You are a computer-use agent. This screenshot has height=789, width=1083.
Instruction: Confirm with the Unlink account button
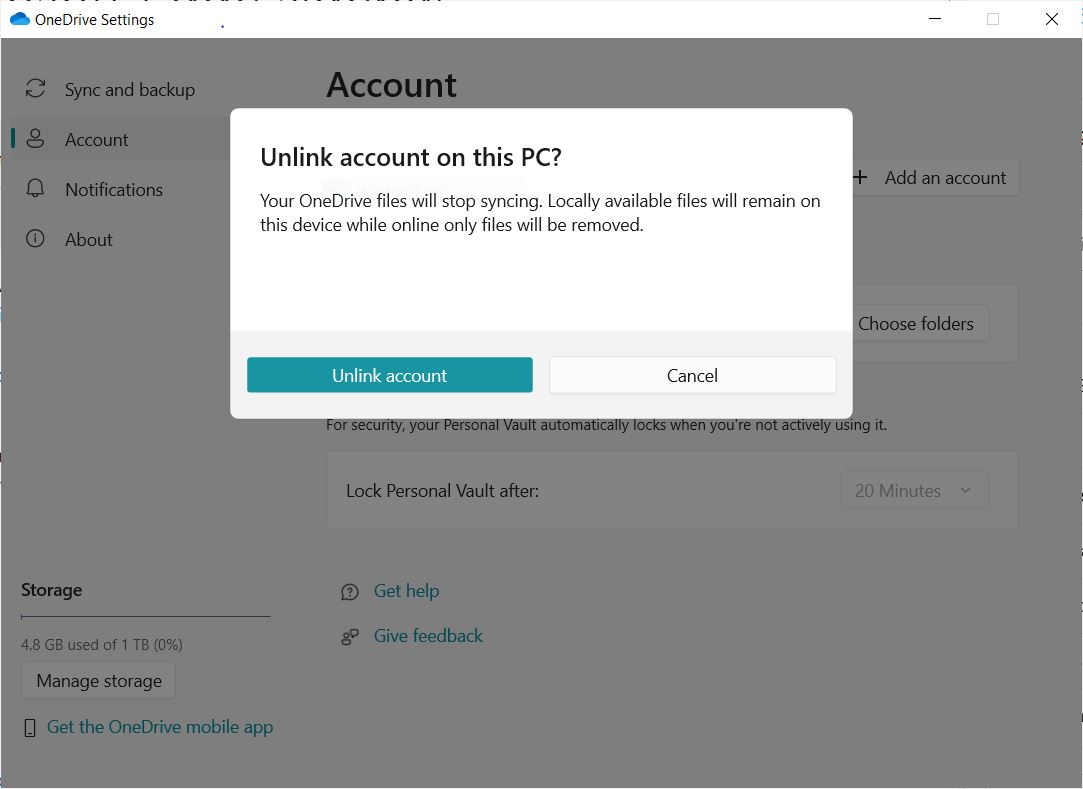(389, 375)
